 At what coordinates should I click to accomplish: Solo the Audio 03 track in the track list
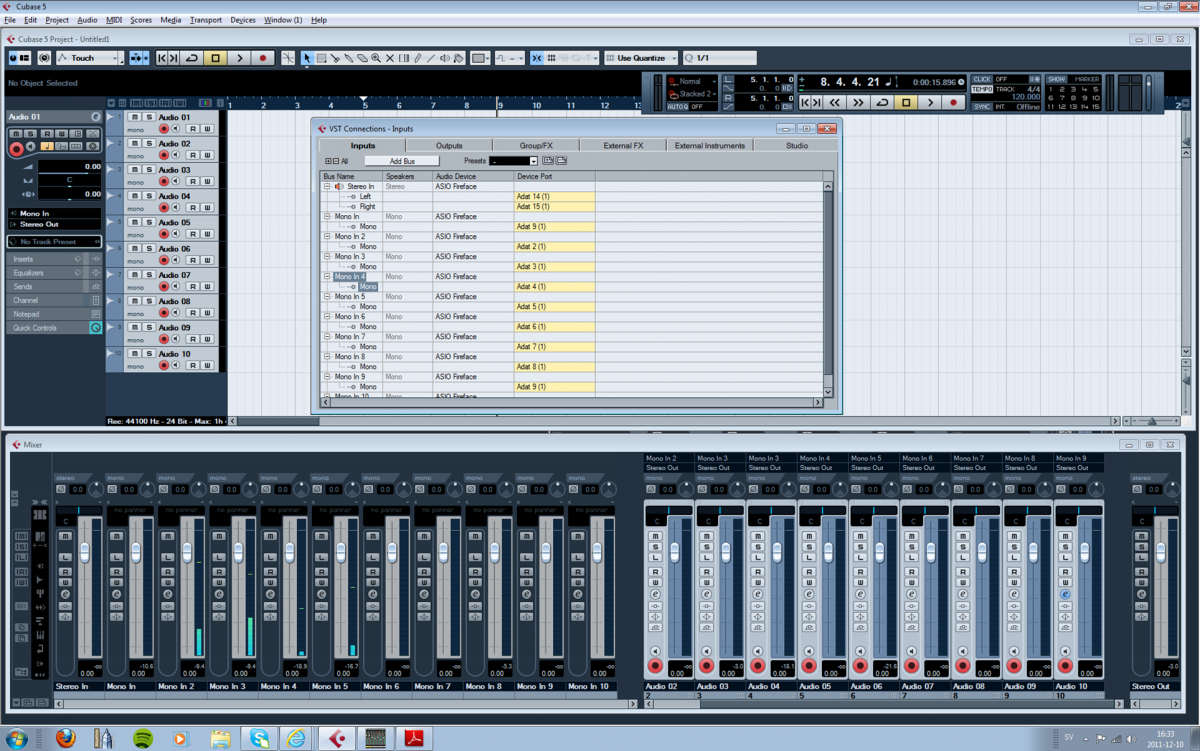148,170
